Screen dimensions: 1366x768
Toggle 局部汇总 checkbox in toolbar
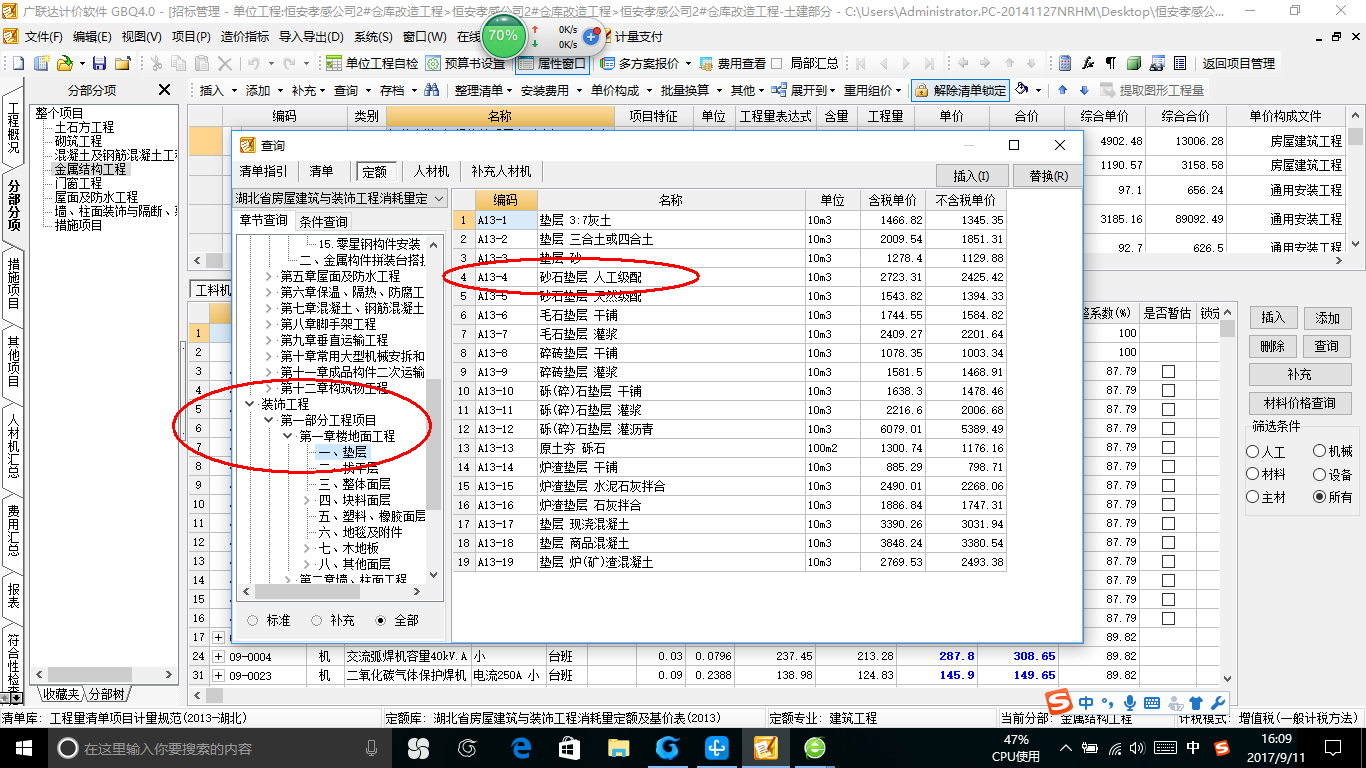click(777, 63)
